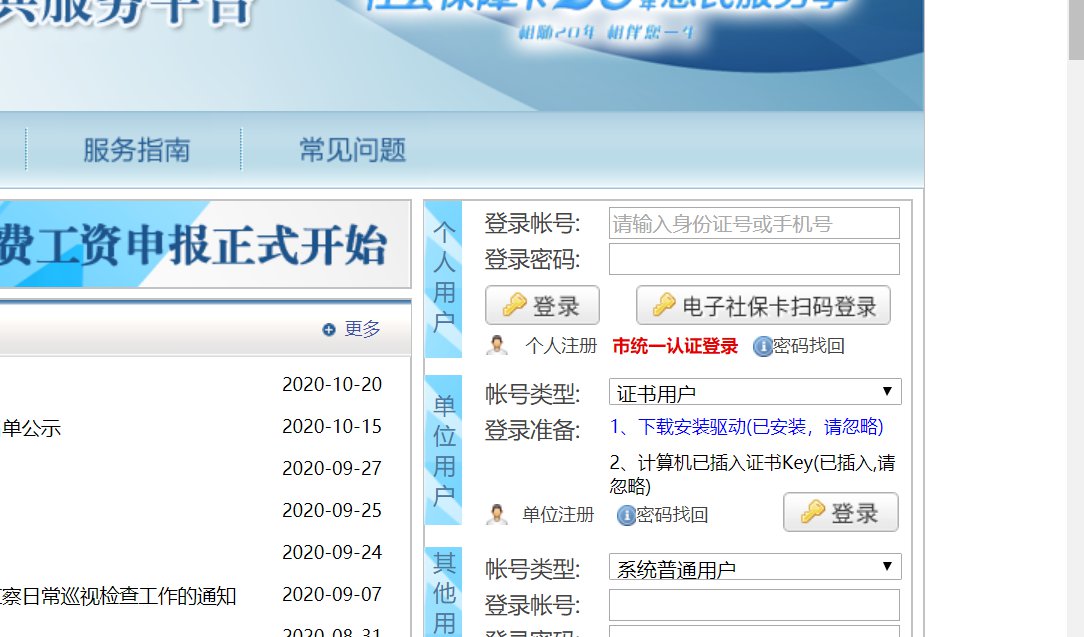This screenshot has height=637, width=1084.
Task: Click 密码找回 in the 单位用户 section
Action: (x=672, y=515)
